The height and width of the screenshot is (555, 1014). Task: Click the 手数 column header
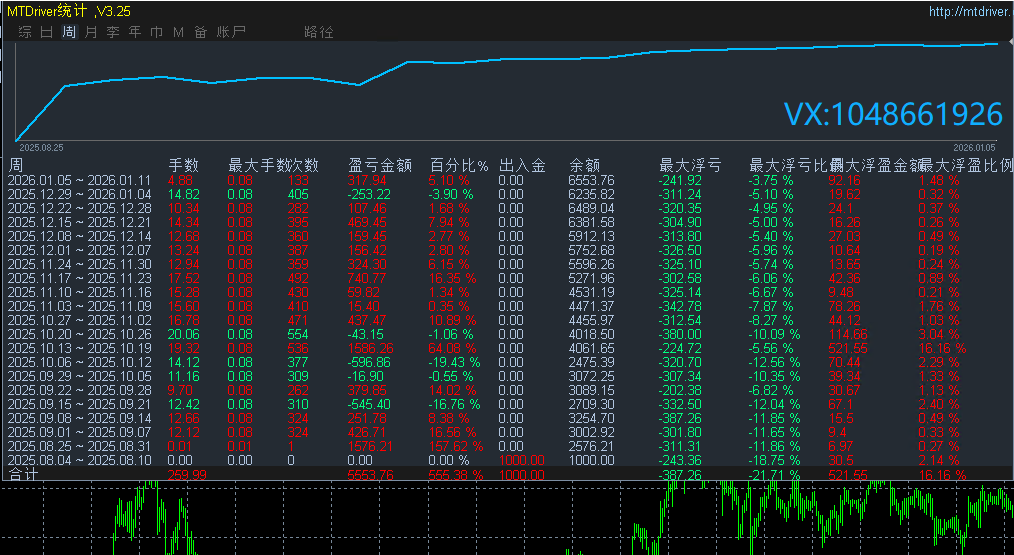(183, 165)
